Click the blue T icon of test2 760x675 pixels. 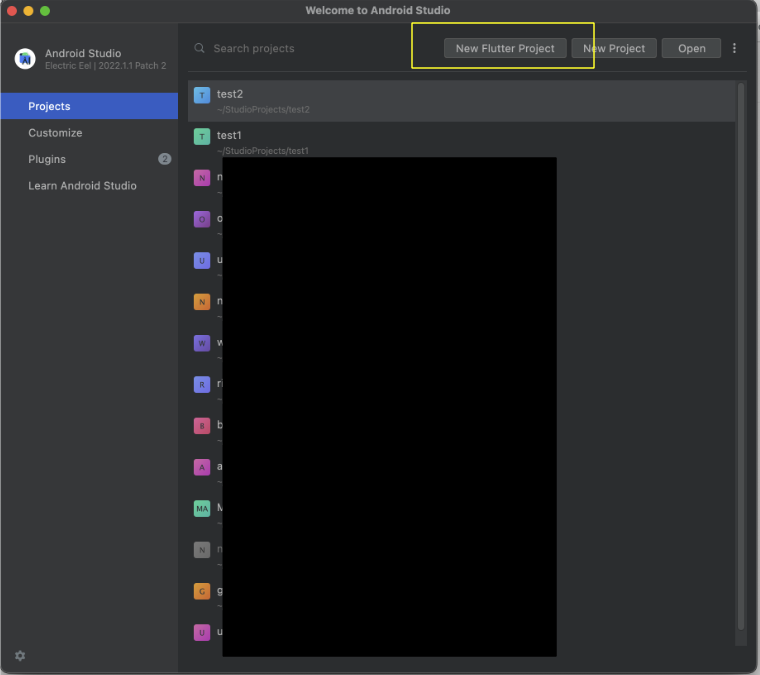(202, 95)
